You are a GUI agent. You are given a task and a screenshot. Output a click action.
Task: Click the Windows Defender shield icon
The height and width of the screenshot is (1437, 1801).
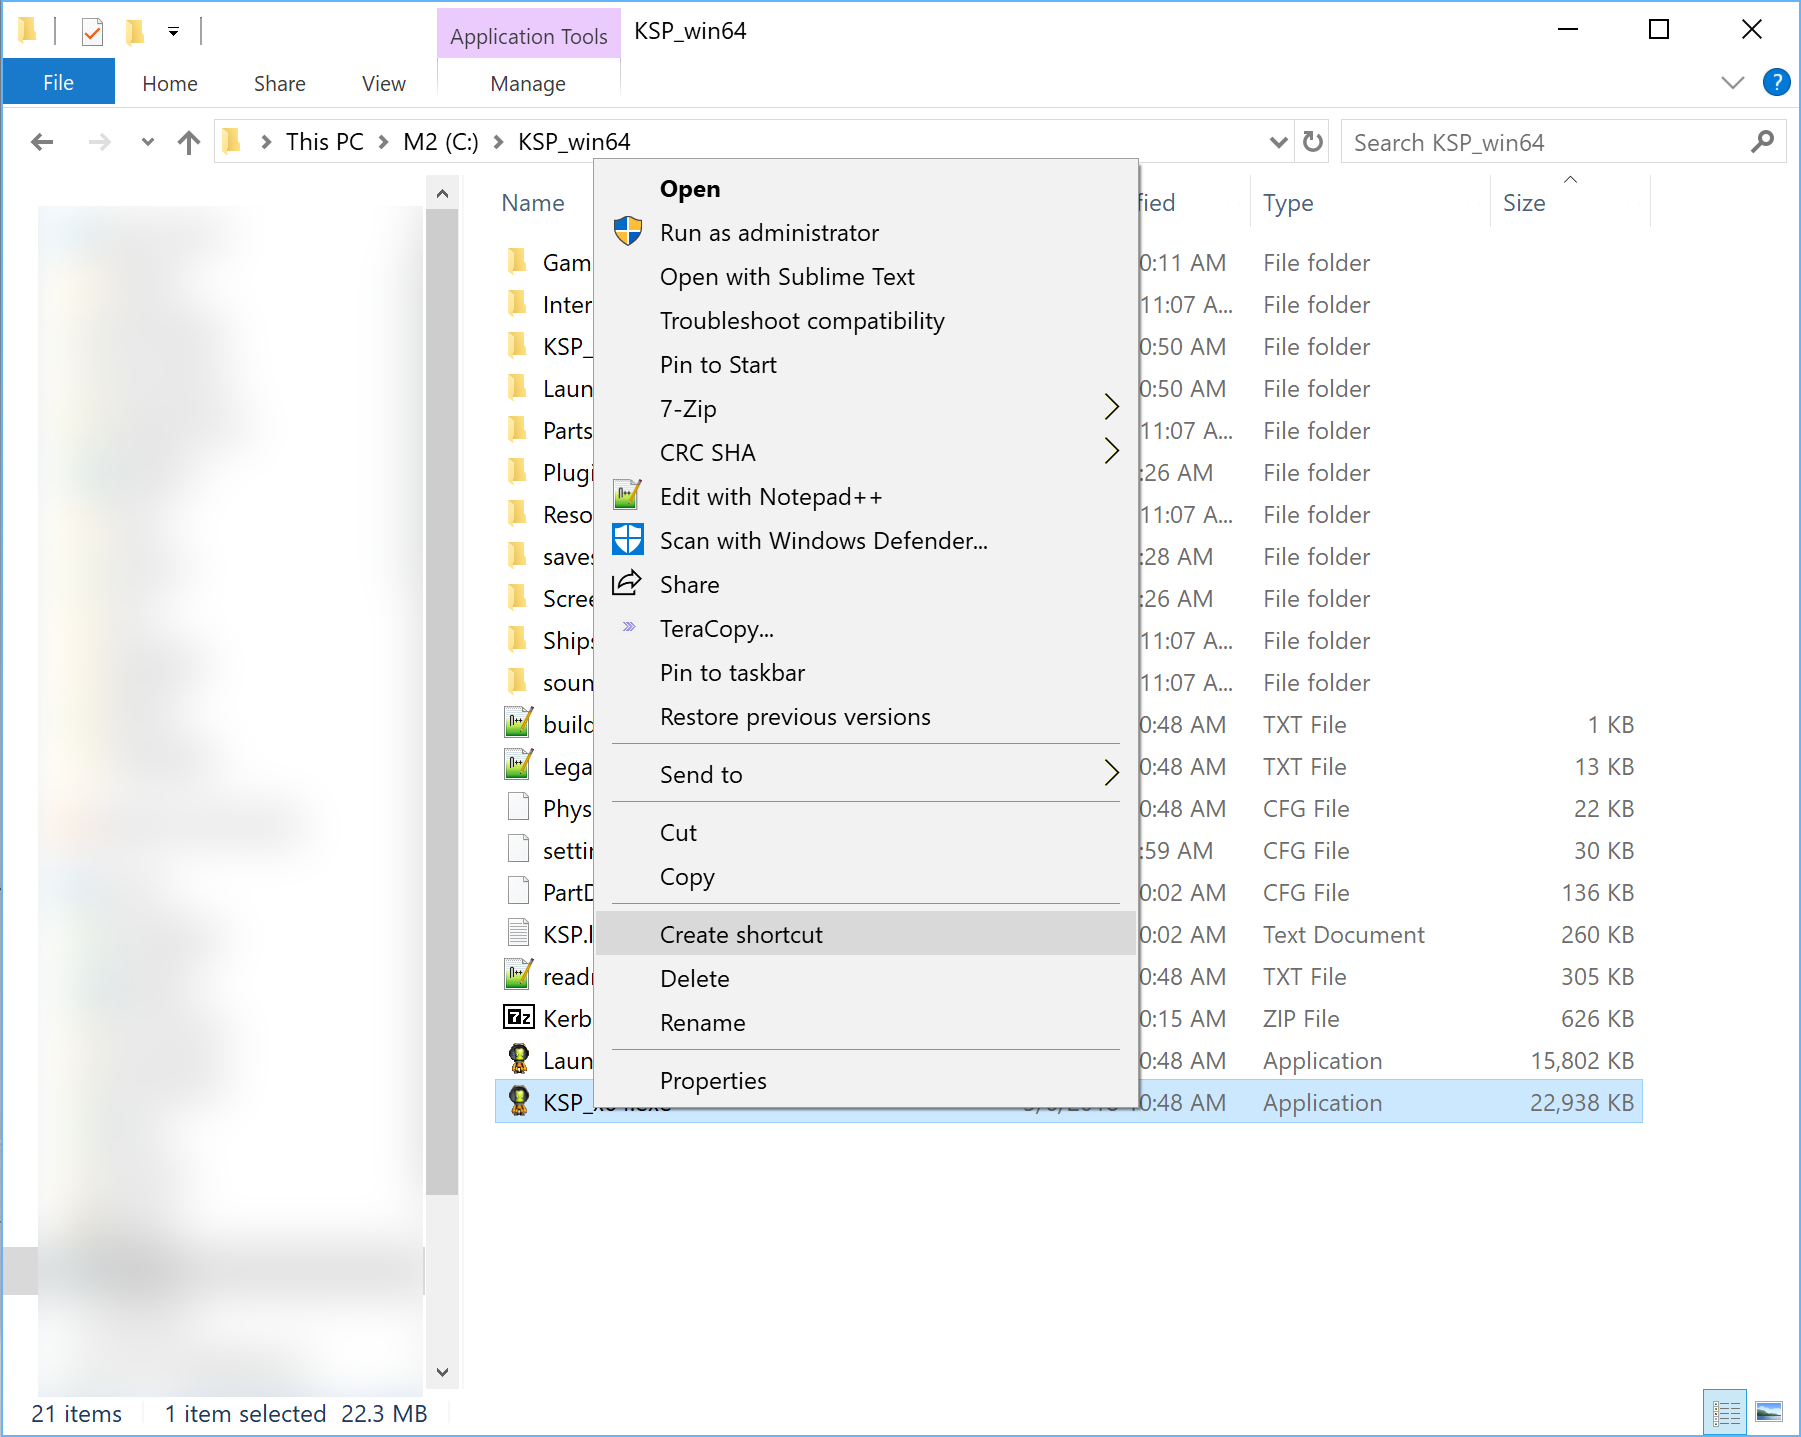click(628, 539)
